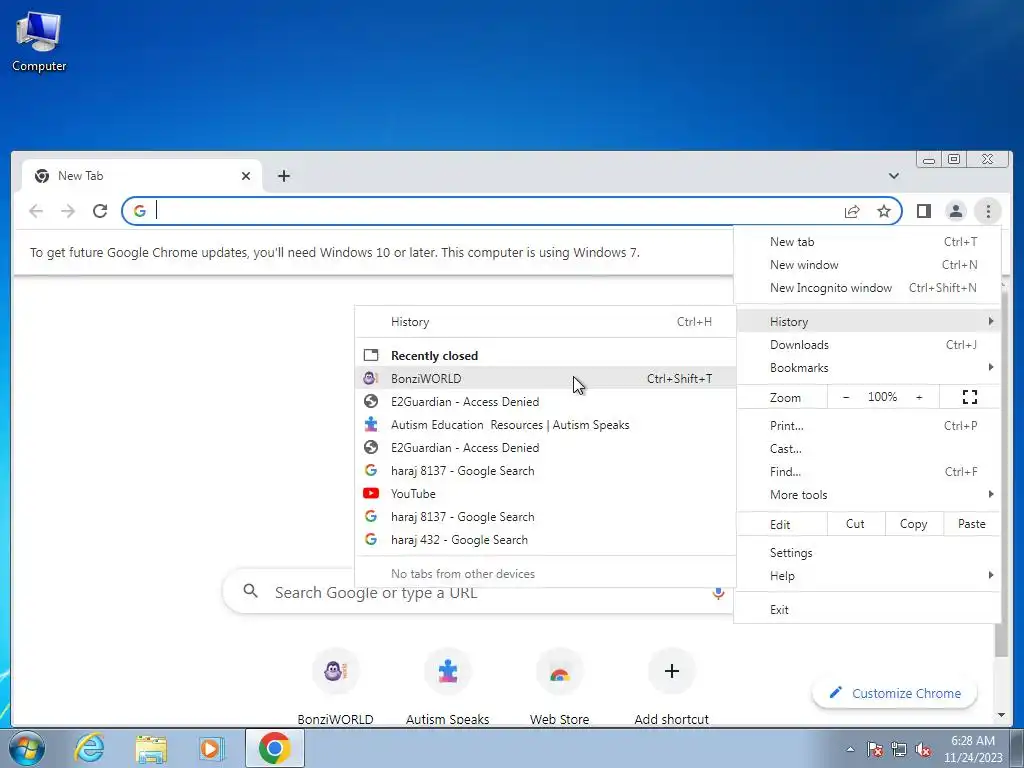Choose Exit in Chrome menu
This screenshot has height=768, width=1024.
tap(867, 609)
